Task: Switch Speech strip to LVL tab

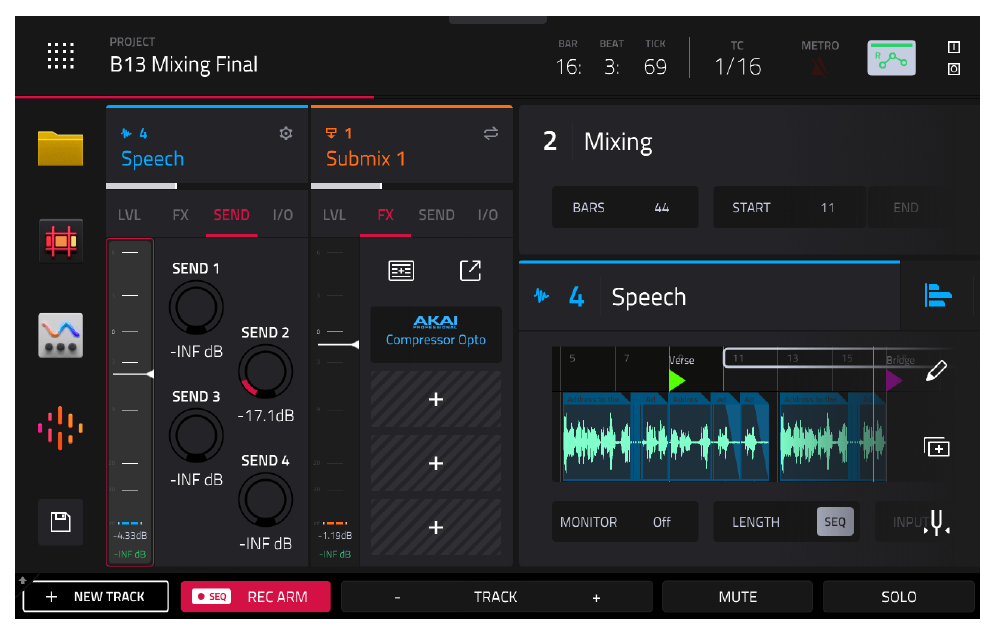Action: click(x=129, y=215)
